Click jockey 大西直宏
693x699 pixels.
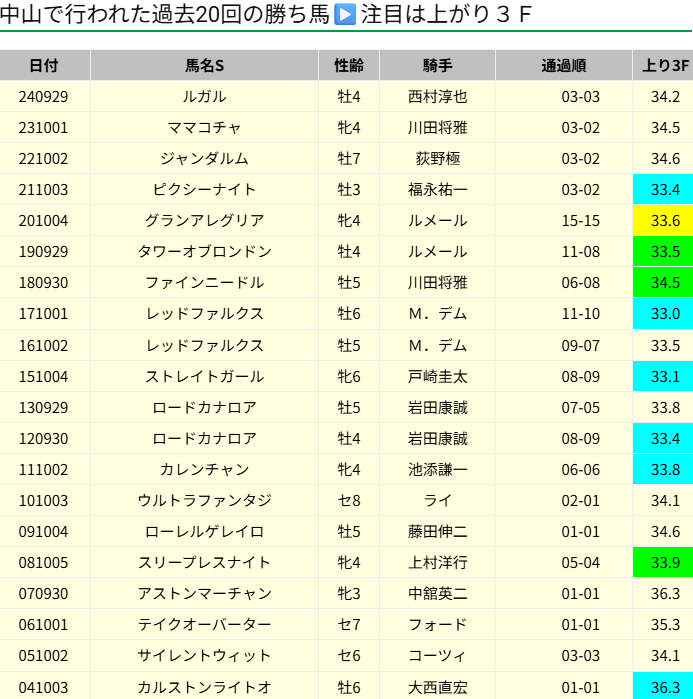coord(437,687)
